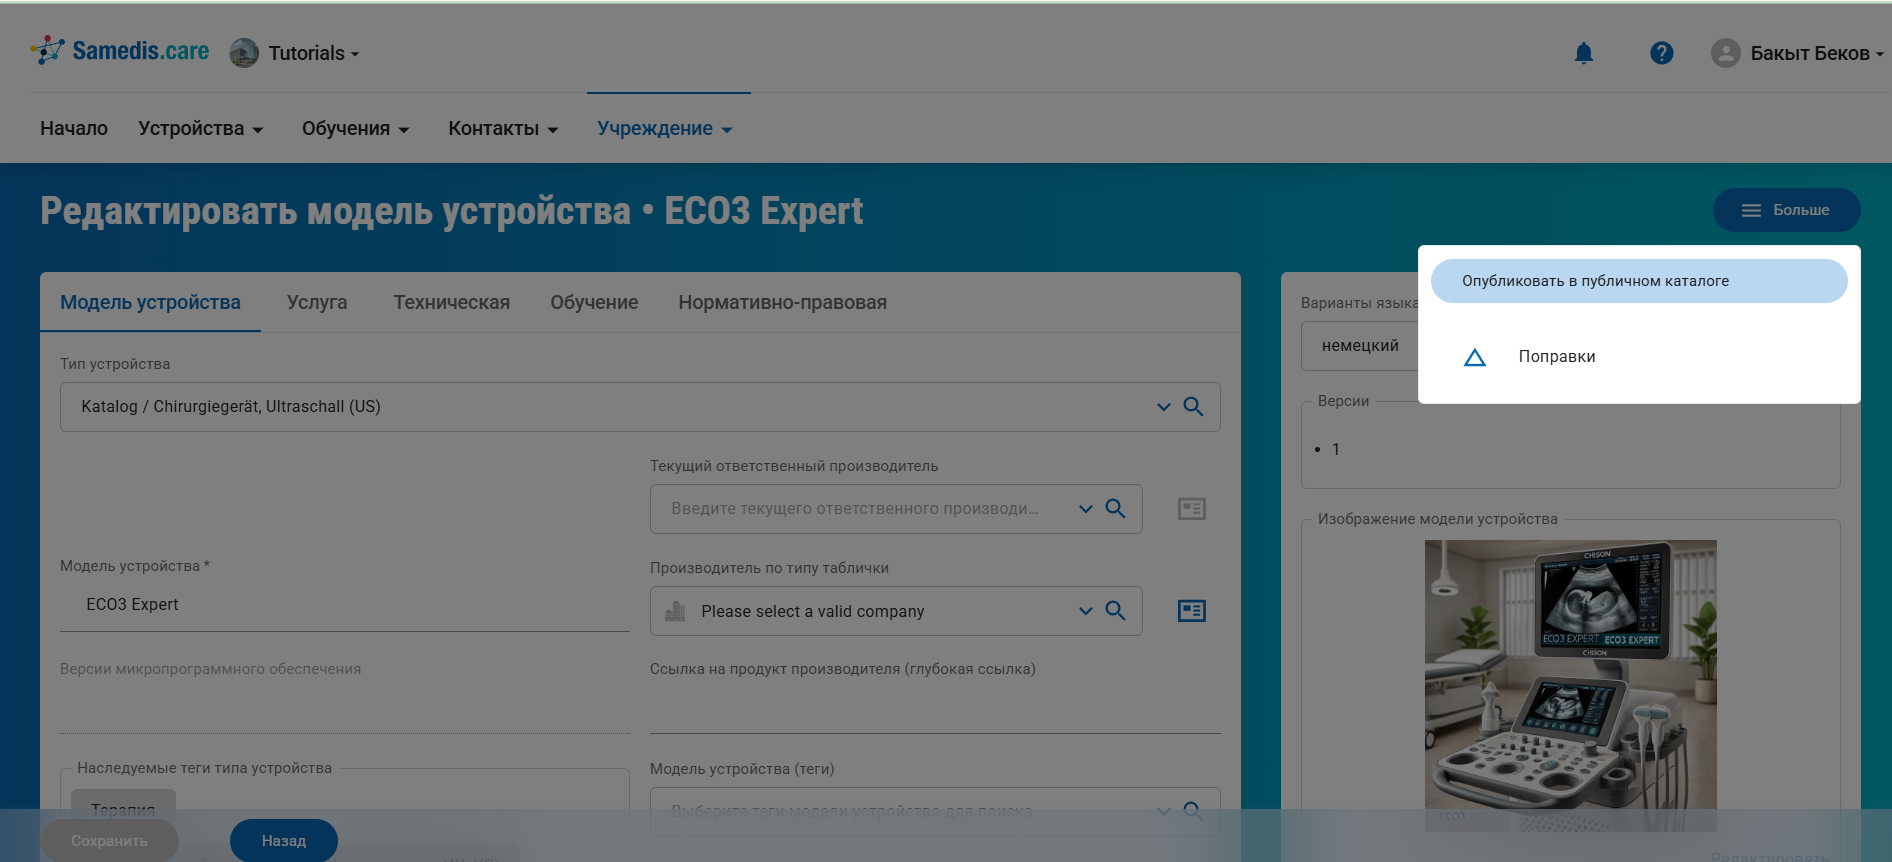Switch to the Услуга tab
This screenshot has width=1892, height=862.
tap(317, 302)
